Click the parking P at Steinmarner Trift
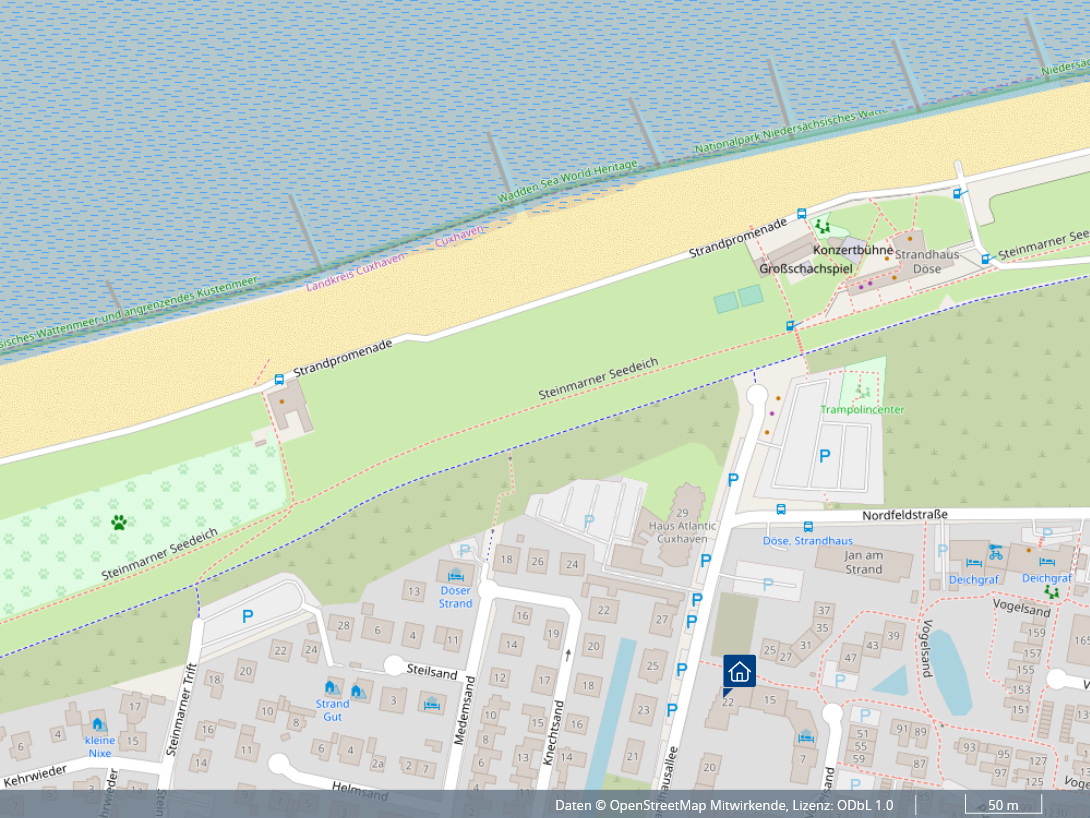Image resolution: width=1090 pixels, height=818 pixels. (247, 617)
